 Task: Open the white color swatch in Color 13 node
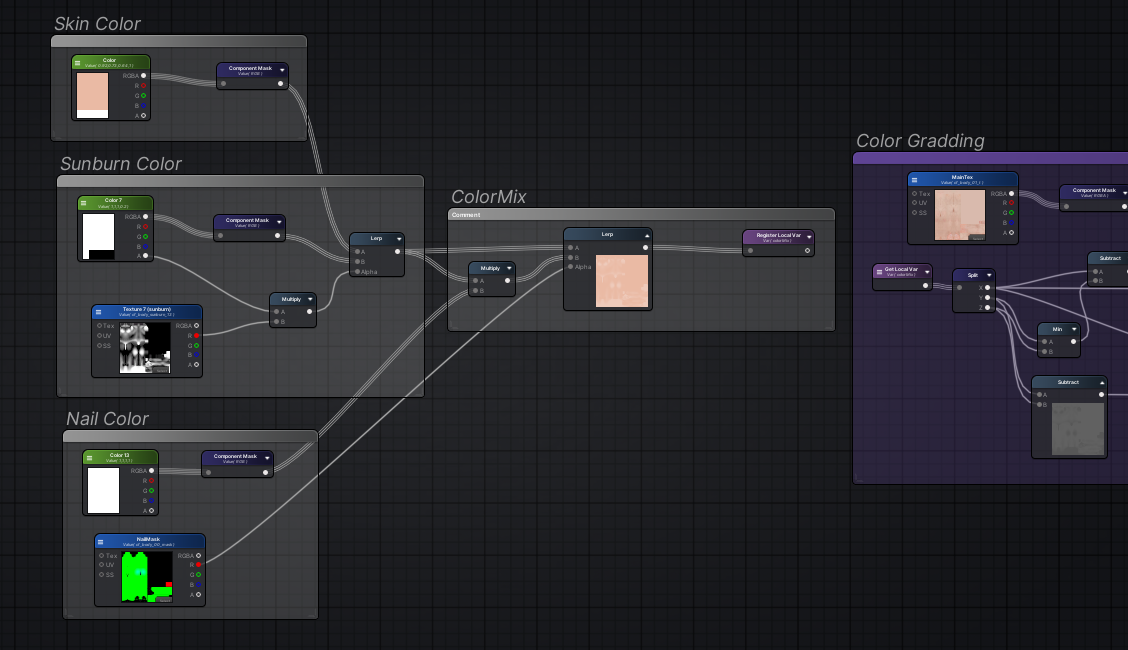(104, 490)
